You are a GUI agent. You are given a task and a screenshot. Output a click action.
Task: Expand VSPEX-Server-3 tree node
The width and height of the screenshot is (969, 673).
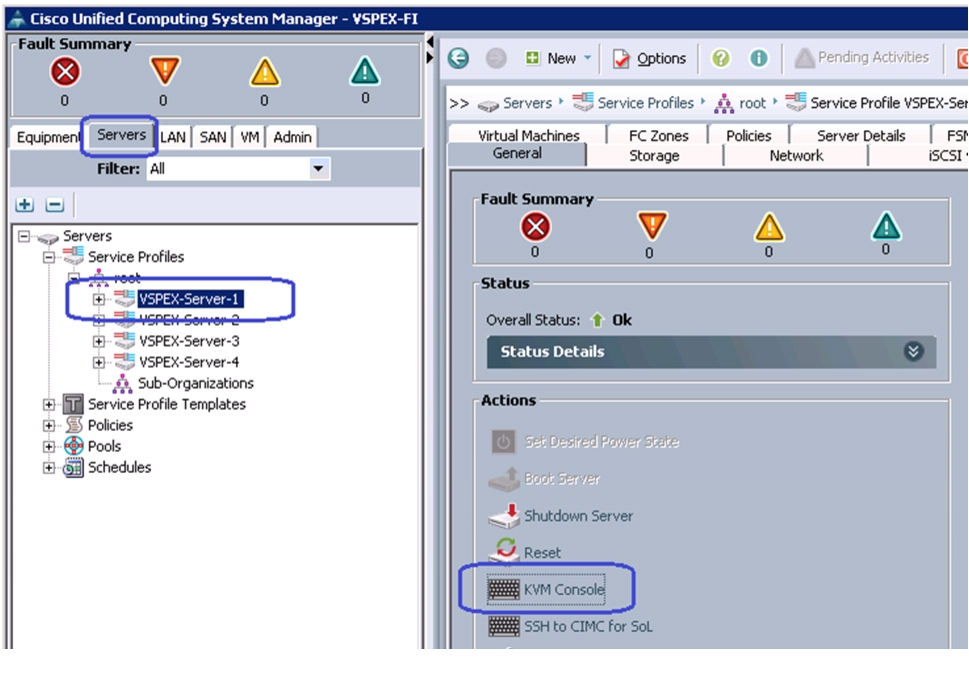pos(98,341)
